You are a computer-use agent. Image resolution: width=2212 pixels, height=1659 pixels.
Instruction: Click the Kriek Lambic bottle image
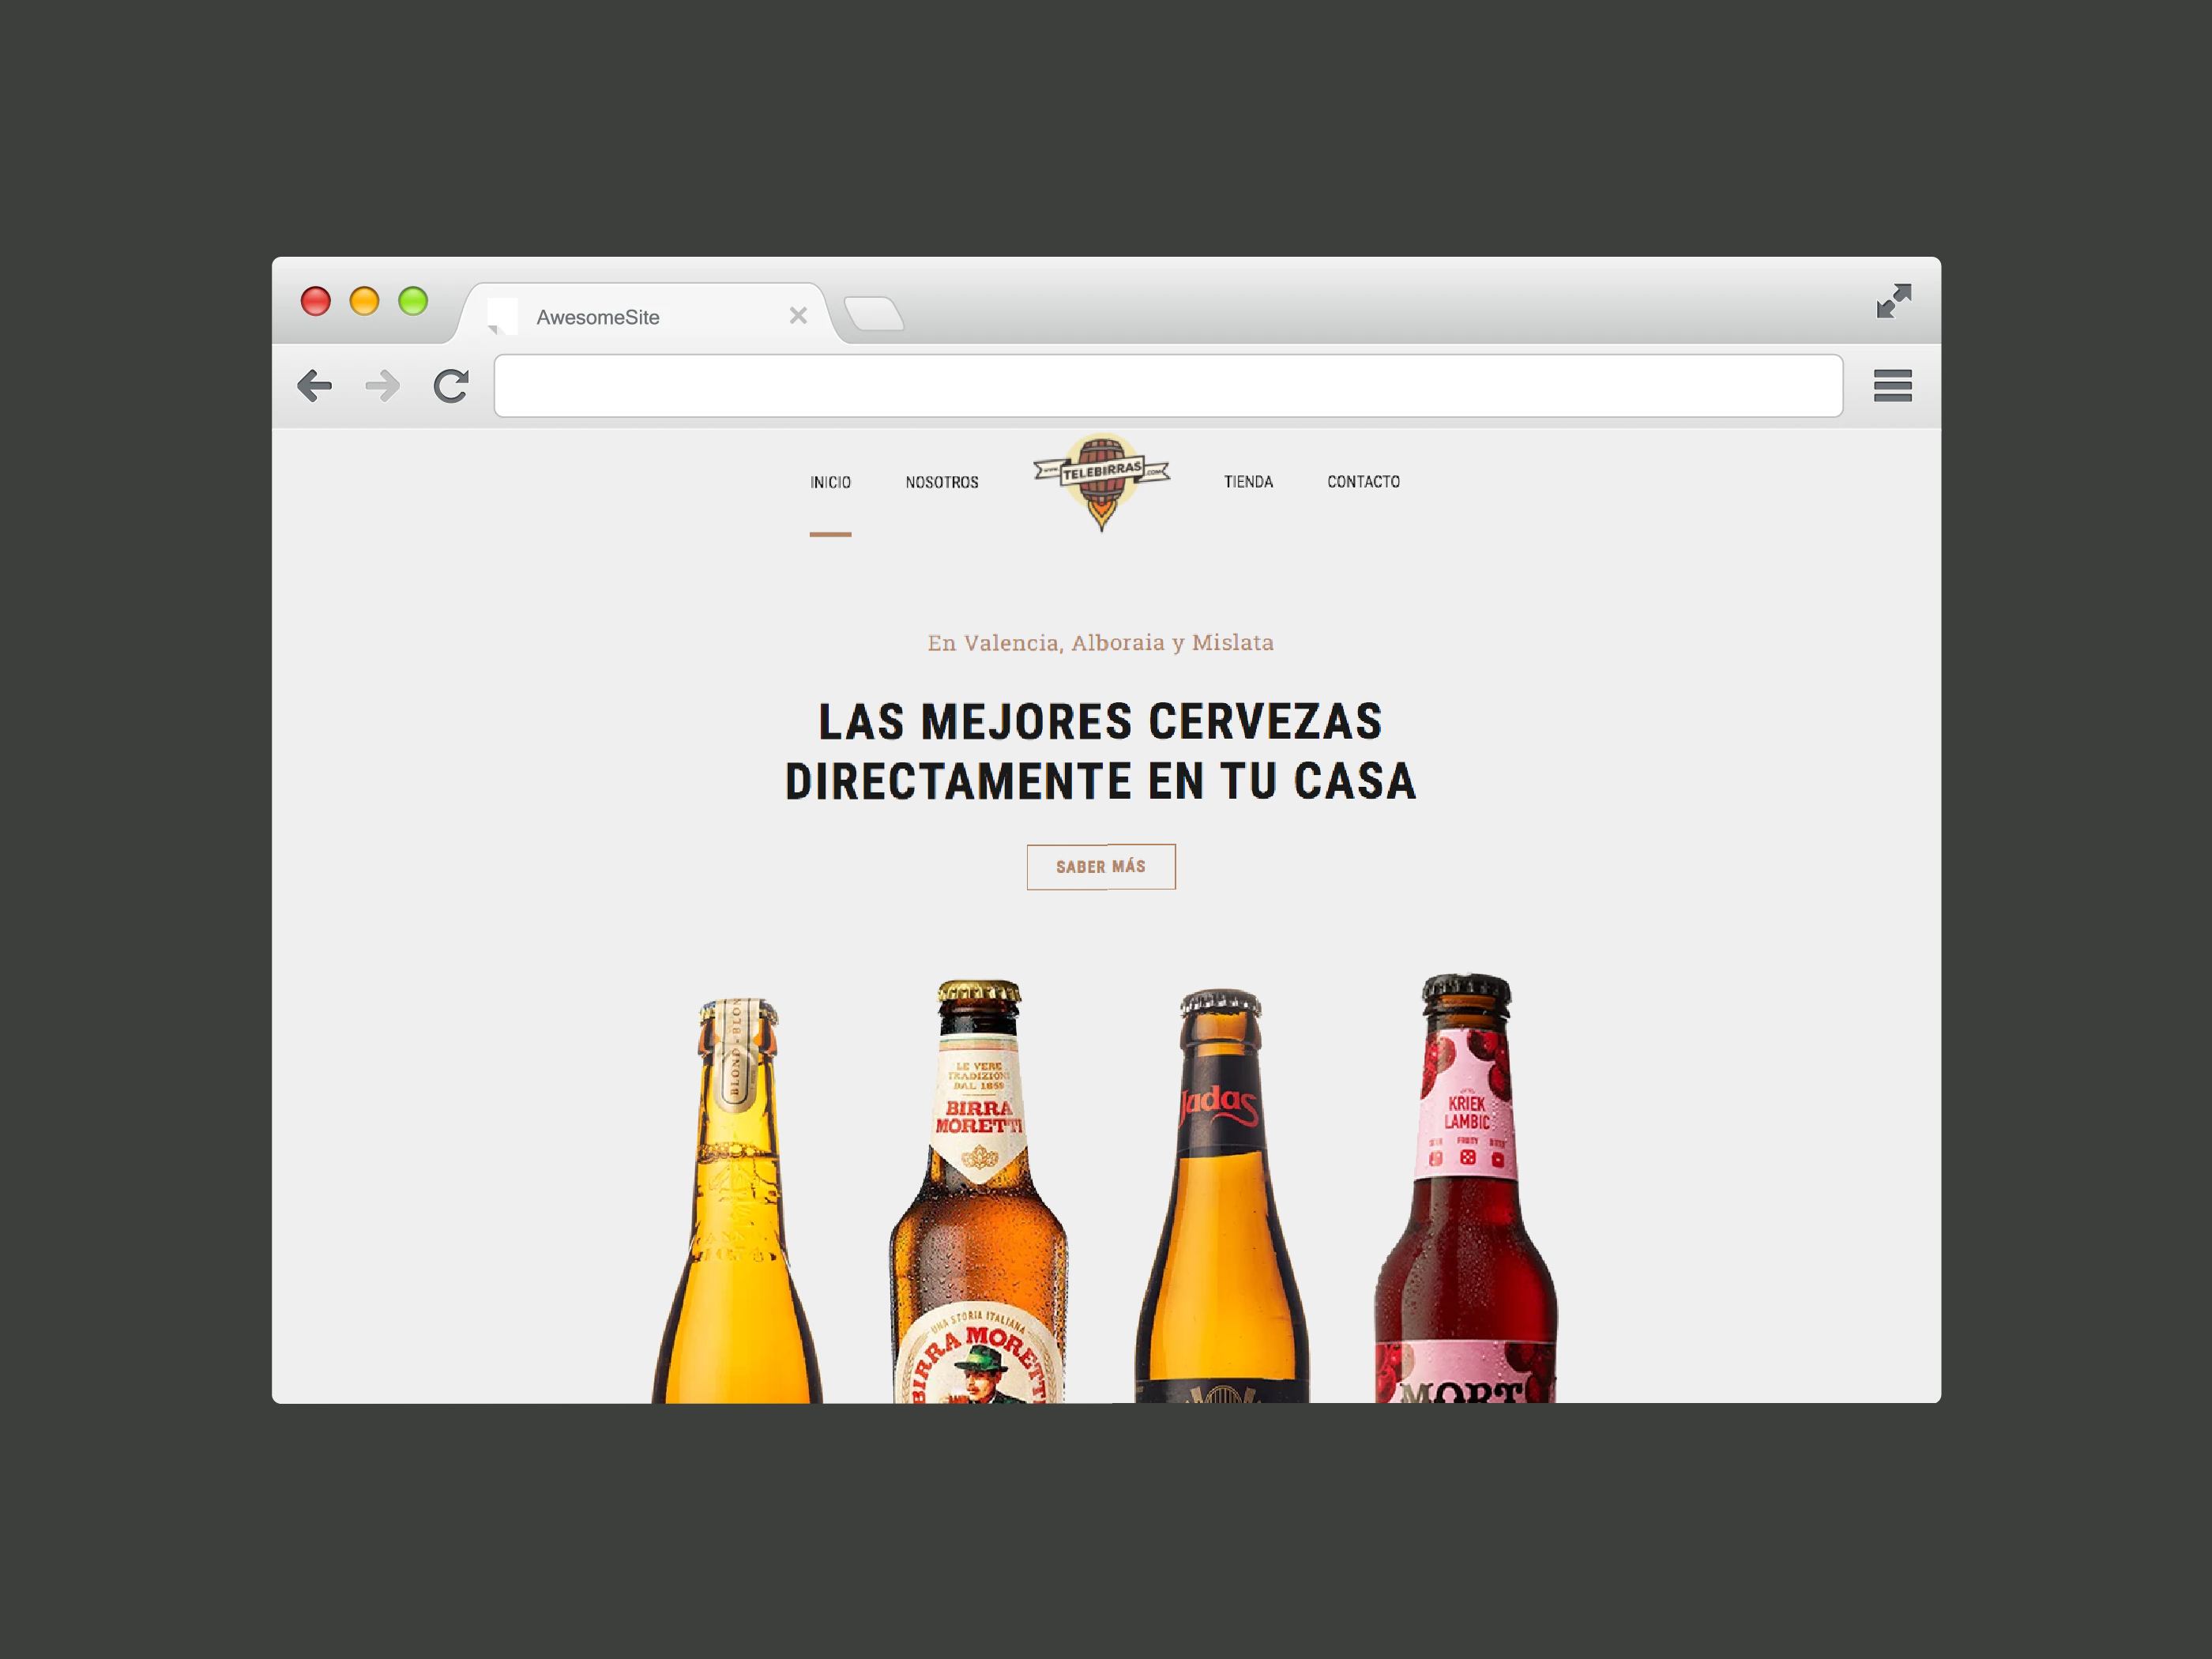[x=1466, y=1188]
